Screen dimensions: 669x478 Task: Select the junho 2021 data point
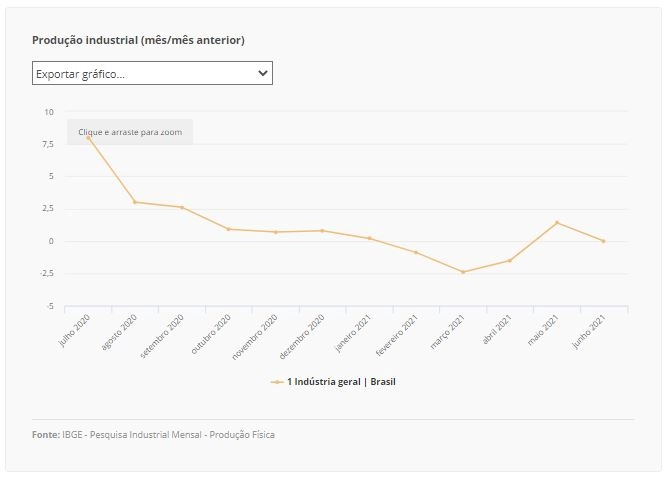603,241
